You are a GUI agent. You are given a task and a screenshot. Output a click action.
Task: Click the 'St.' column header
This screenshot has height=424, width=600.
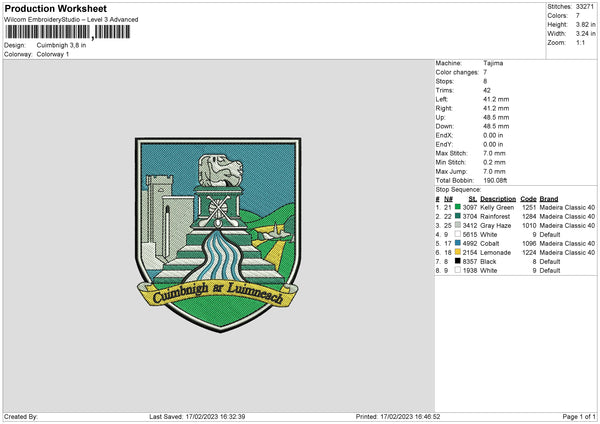[473, 199]
